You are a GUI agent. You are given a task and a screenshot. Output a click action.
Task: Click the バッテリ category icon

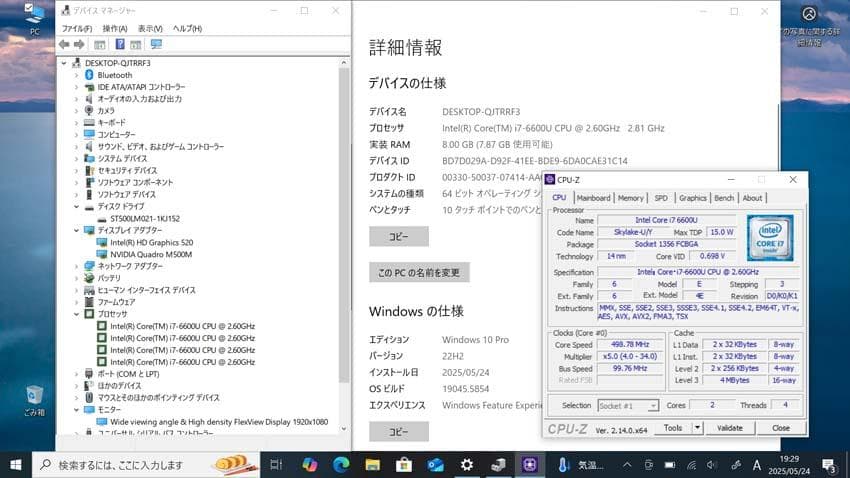tap(89, 278)
